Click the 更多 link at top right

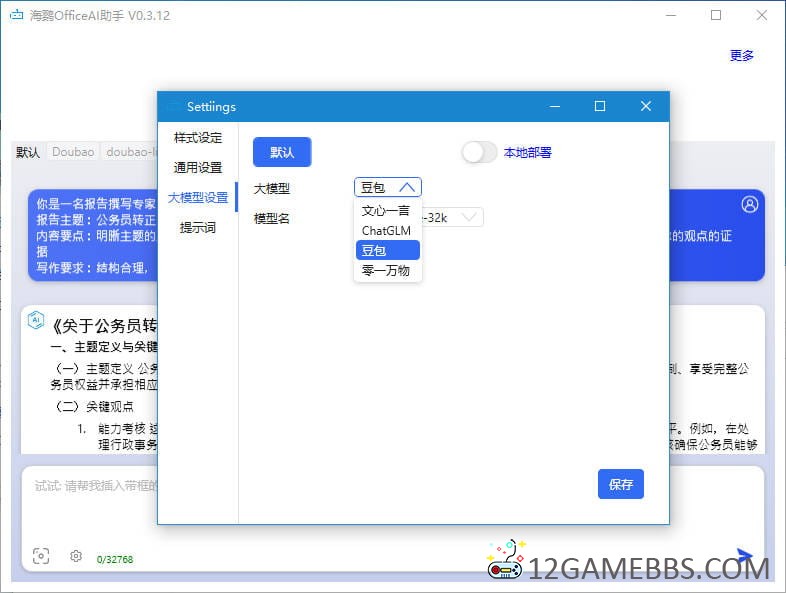click(x=741, y=55)
